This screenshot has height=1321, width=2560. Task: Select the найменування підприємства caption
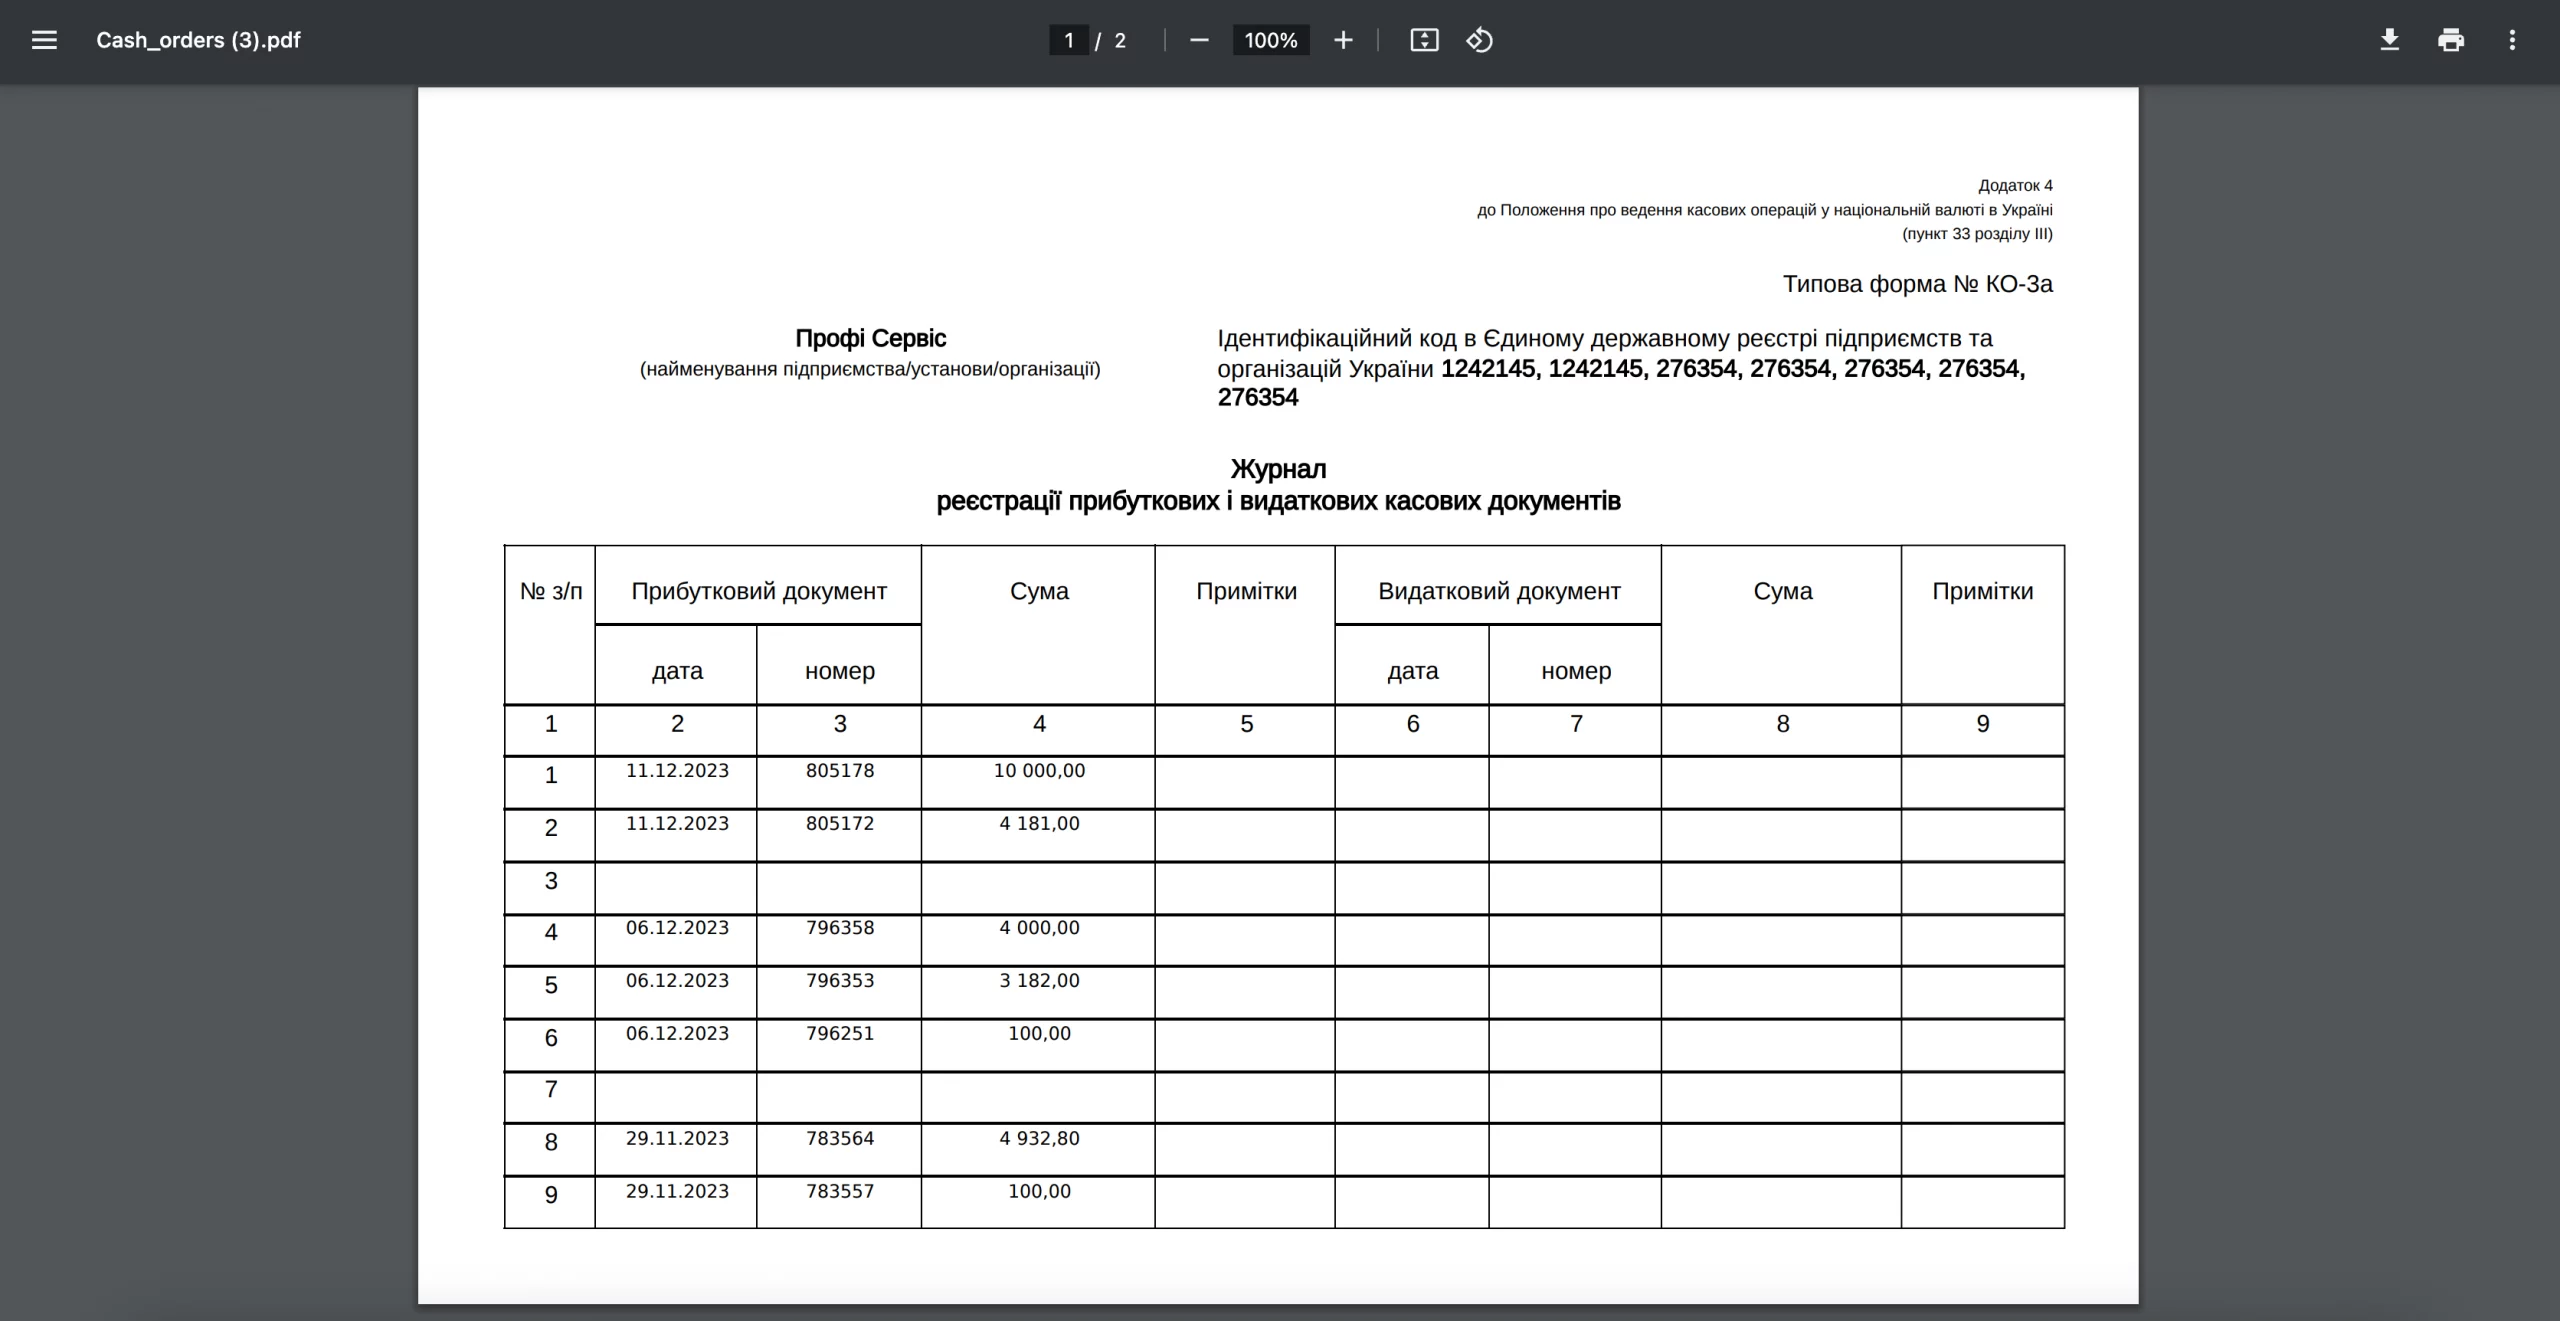870,369
